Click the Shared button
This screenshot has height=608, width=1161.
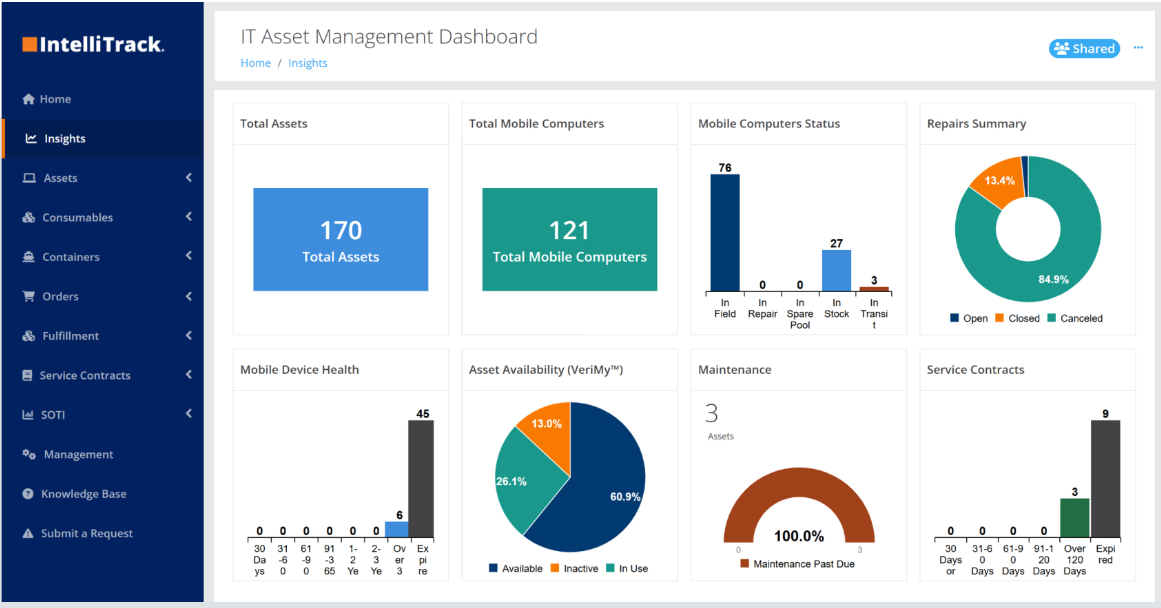click(x=1084, y=48)
